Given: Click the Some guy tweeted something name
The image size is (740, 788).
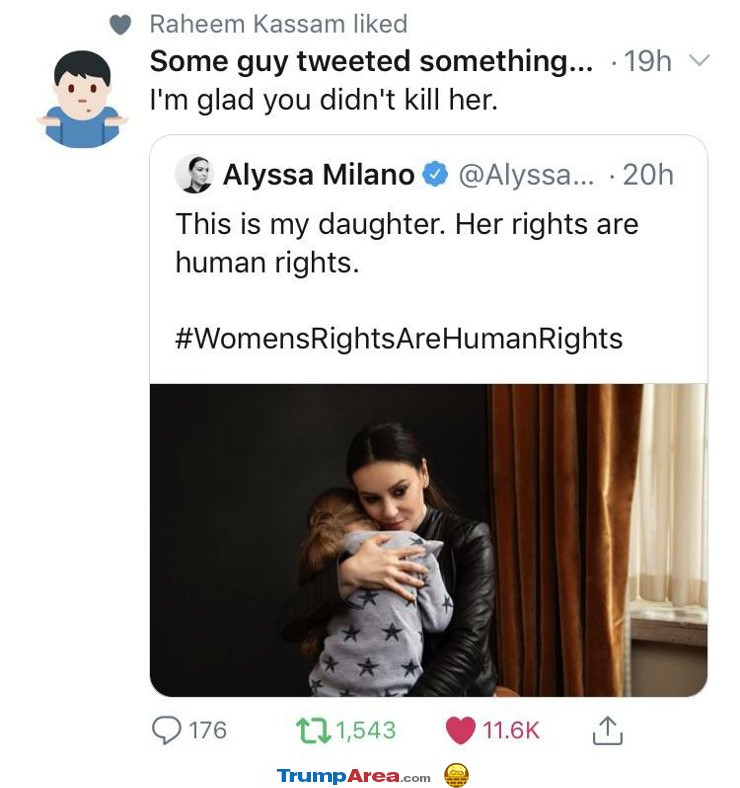Looking at the screenshot, I should (372, 61).
